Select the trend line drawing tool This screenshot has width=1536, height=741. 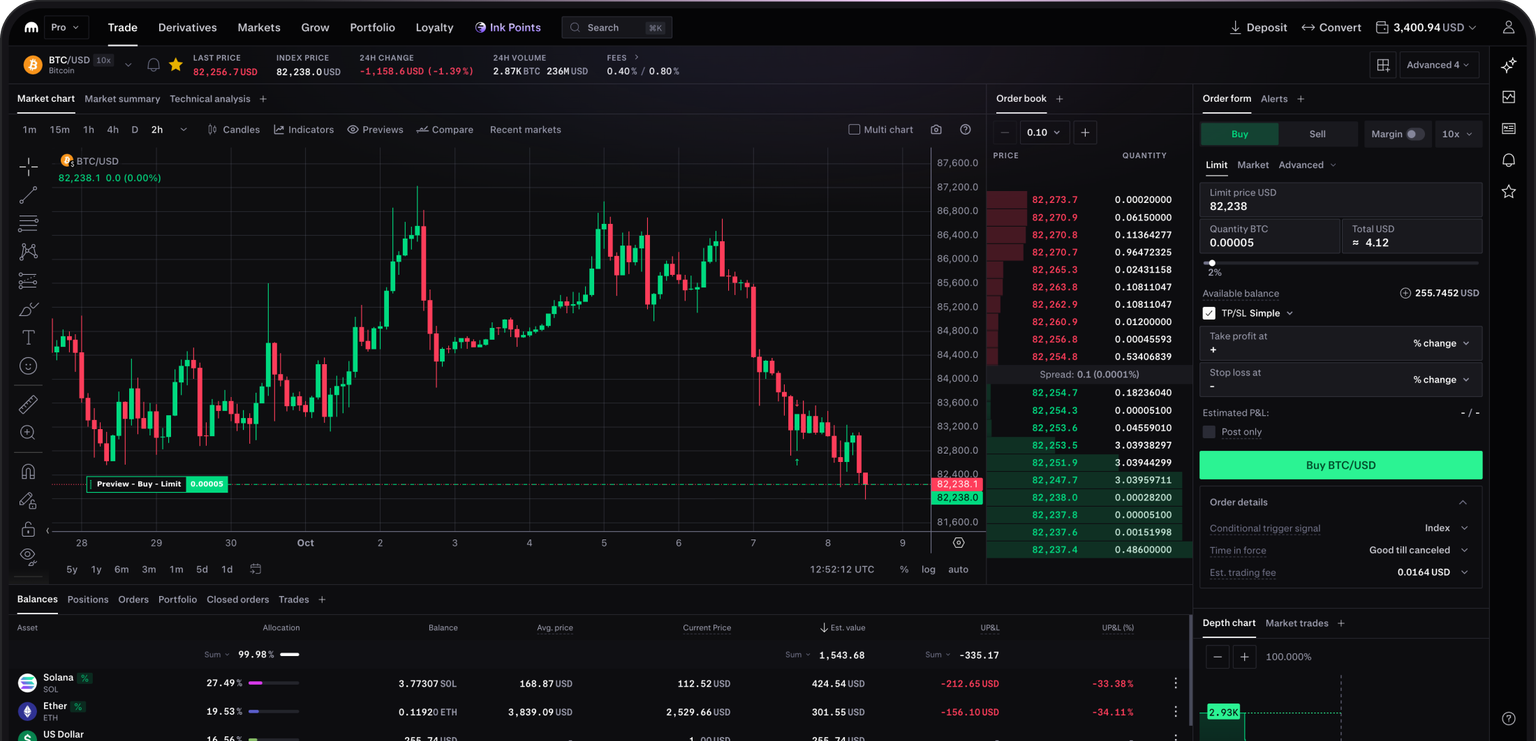point(28,195)
